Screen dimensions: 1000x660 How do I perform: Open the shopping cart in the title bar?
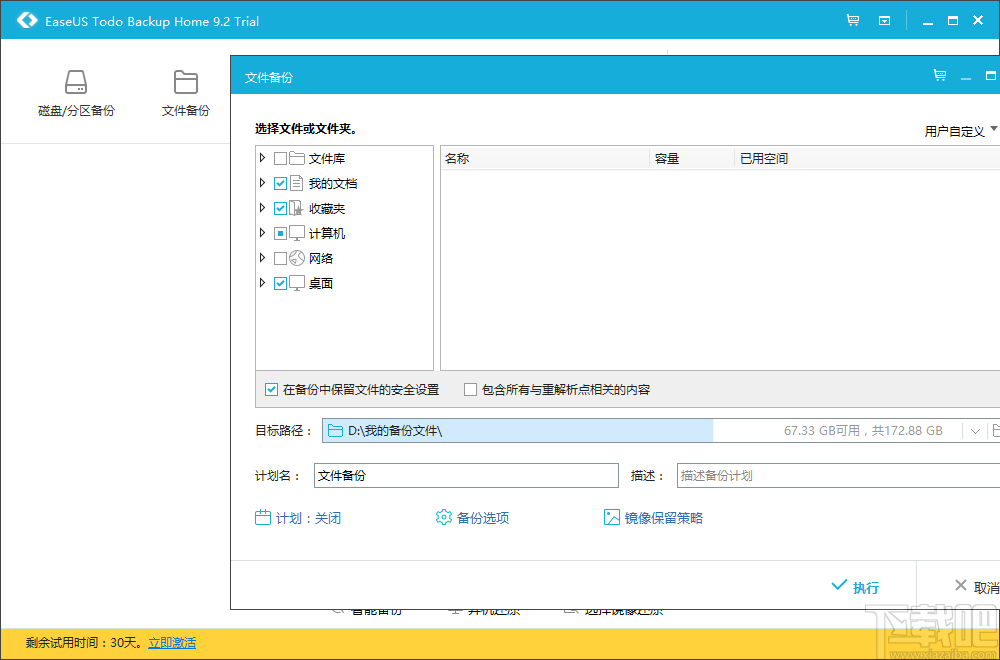tap(852, 19)
